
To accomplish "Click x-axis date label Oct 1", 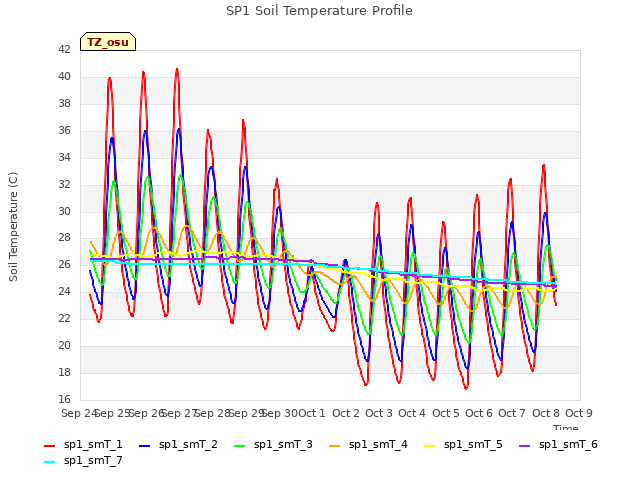I will click(x=312, y=413).
